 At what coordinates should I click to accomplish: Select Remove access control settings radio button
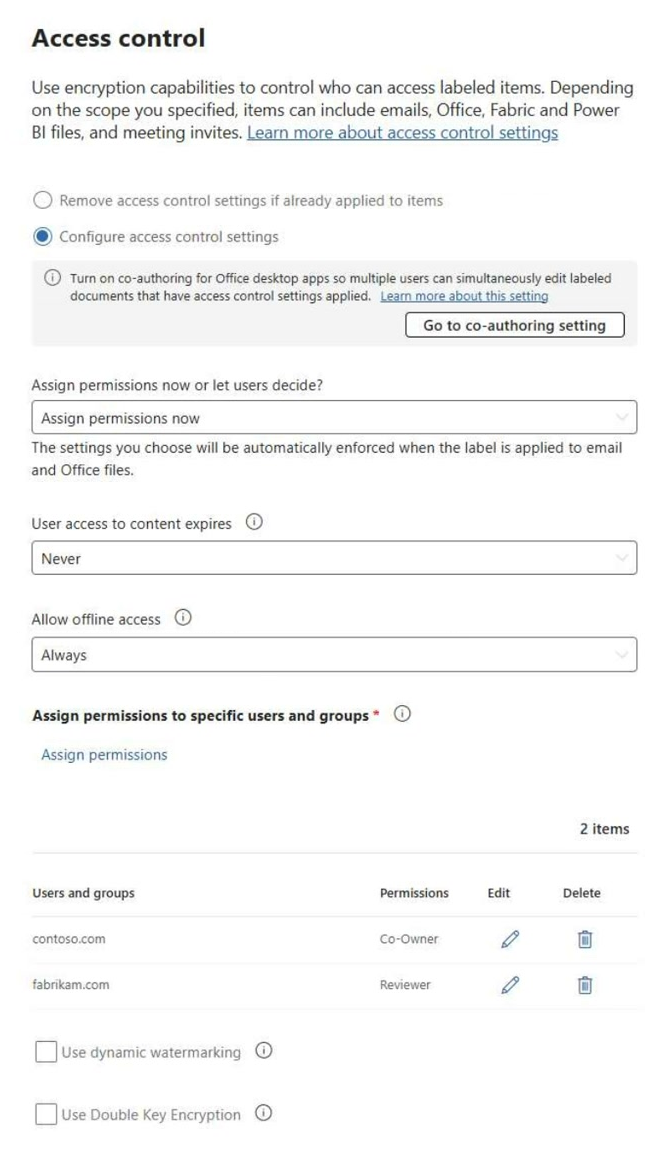tap(43, 200)
